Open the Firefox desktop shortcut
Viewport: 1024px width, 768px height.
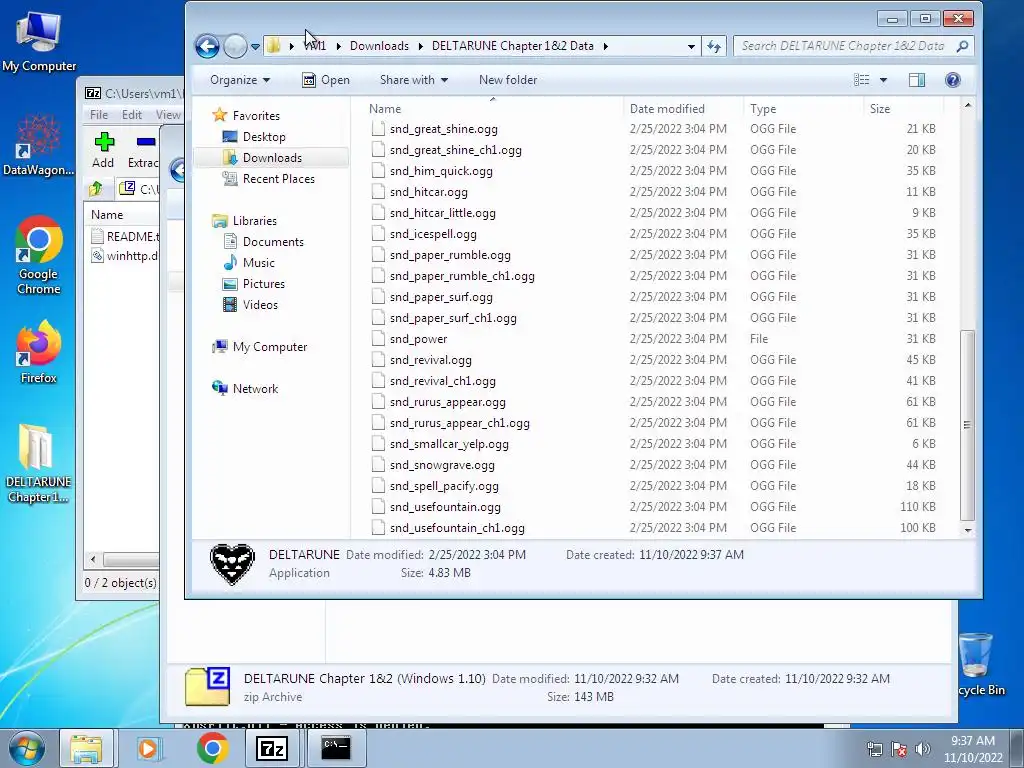39,352
